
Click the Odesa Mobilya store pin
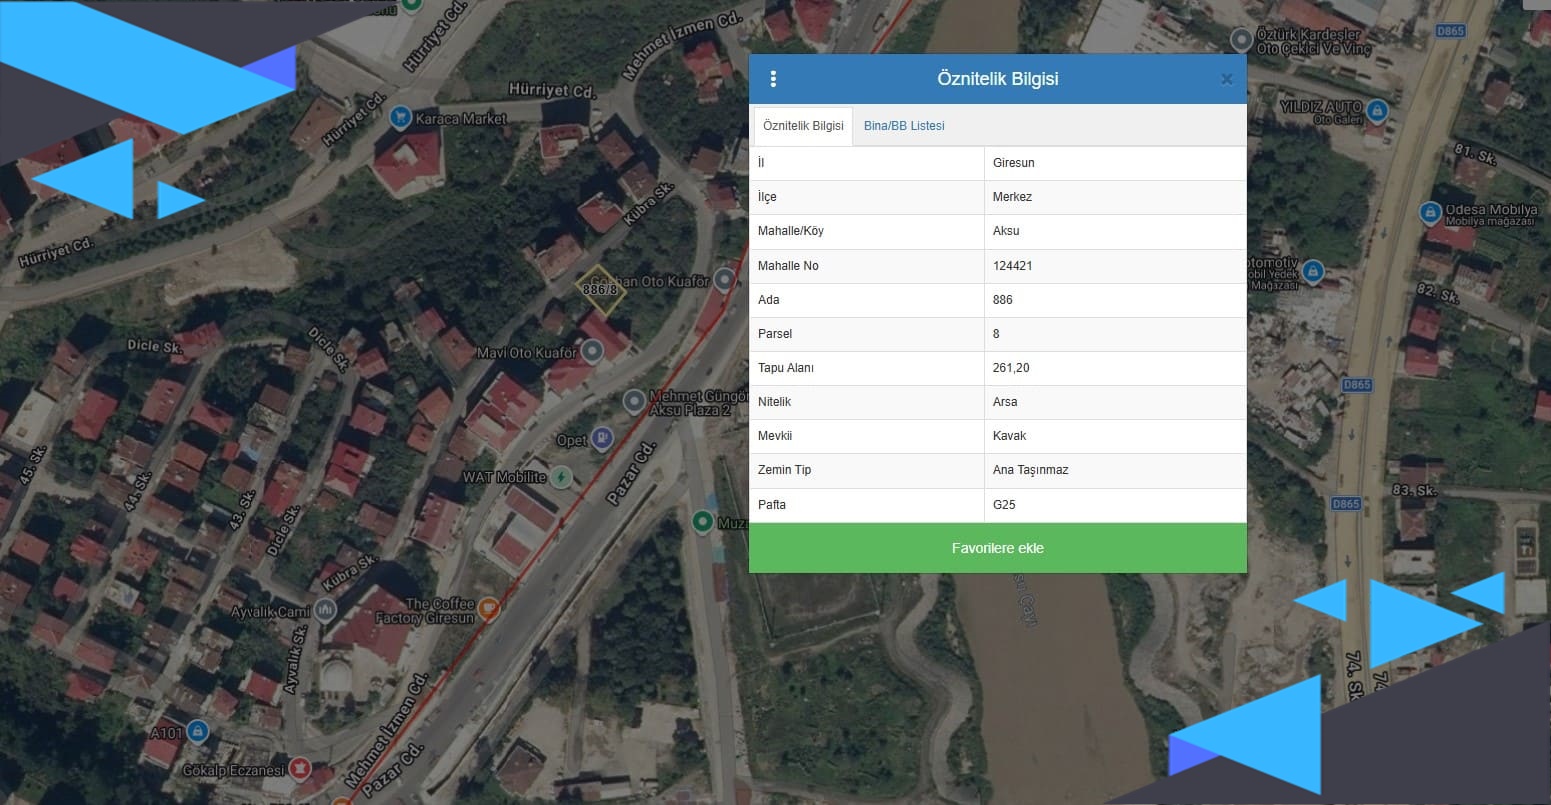(1430, 212)
